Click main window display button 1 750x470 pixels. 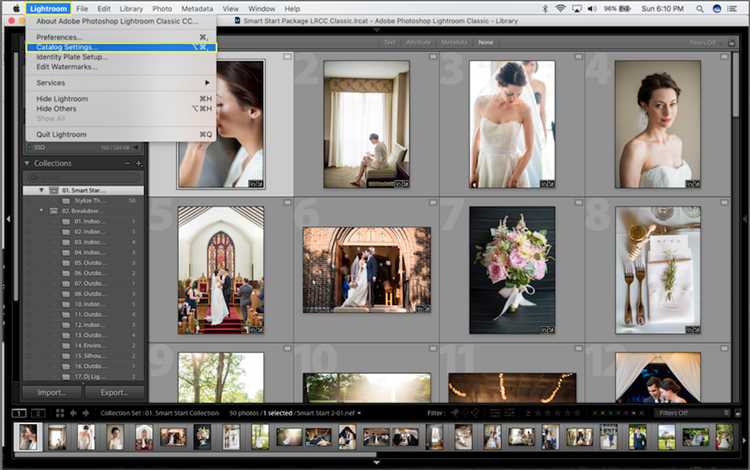[x=19, y=413]
